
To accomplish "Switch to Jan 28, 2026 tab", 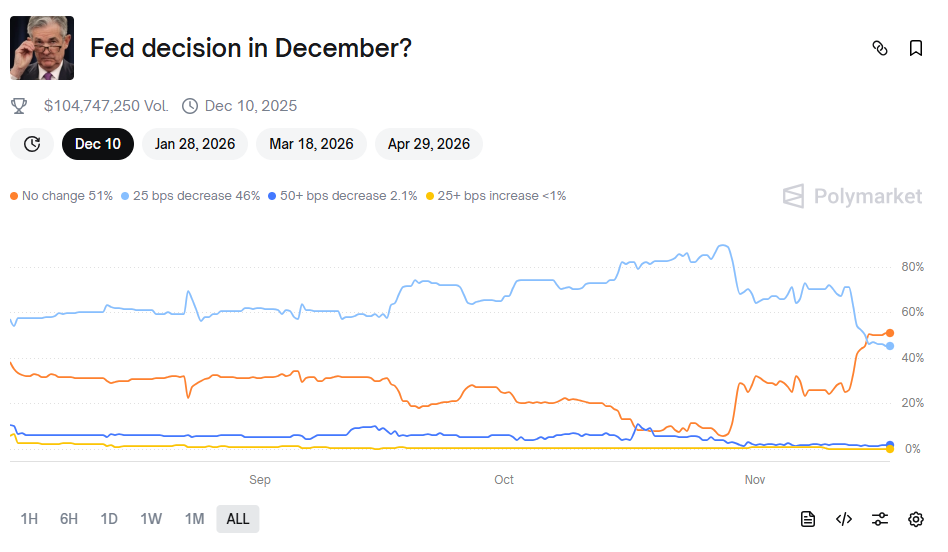I will point(195,144).
